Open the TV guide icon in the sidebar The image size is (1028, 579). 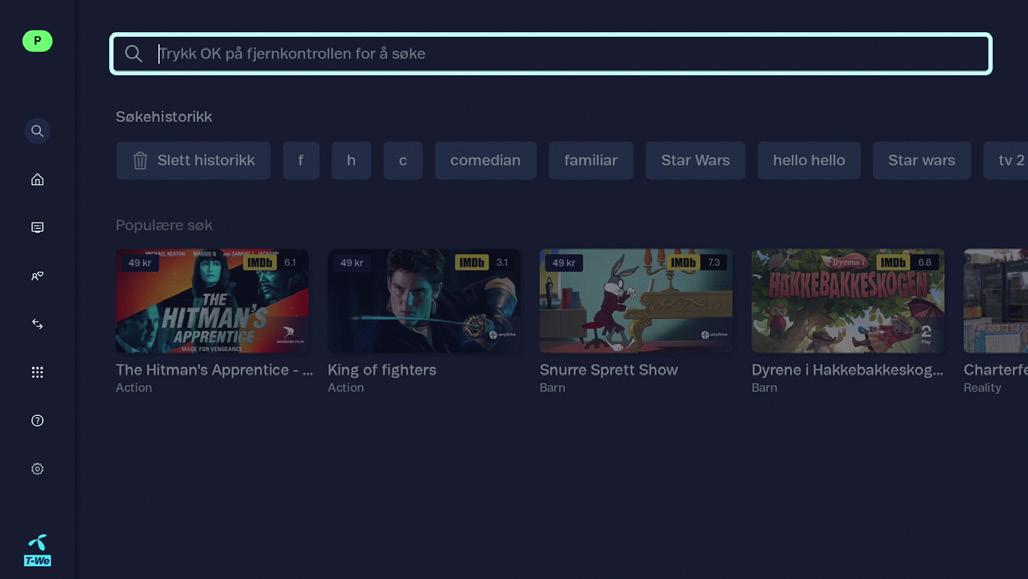point(37,228)
